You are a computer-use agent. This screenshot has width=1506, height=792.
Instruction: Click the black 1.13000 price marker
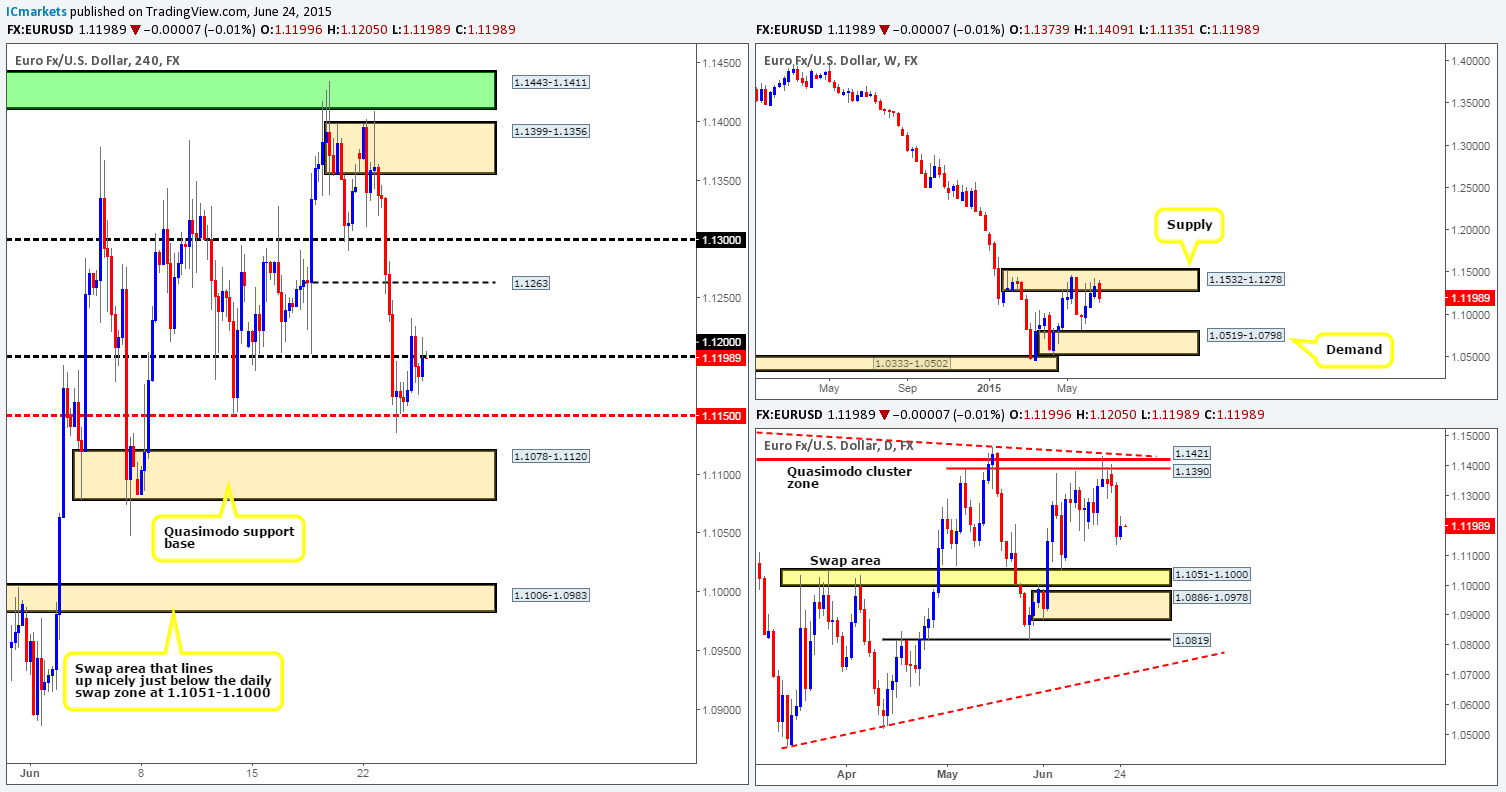[721, 240]
